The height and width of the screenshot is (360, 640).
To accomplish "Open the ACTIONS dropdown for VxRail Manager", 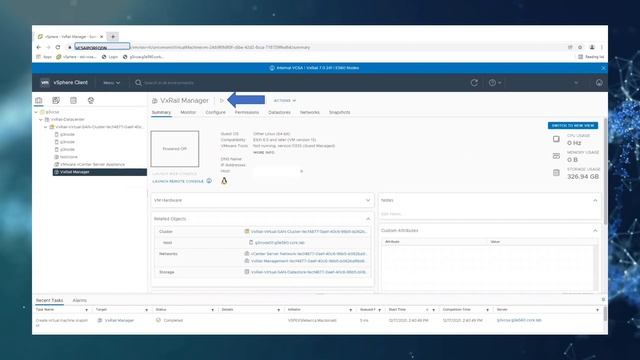I will [x=284, y=100].
